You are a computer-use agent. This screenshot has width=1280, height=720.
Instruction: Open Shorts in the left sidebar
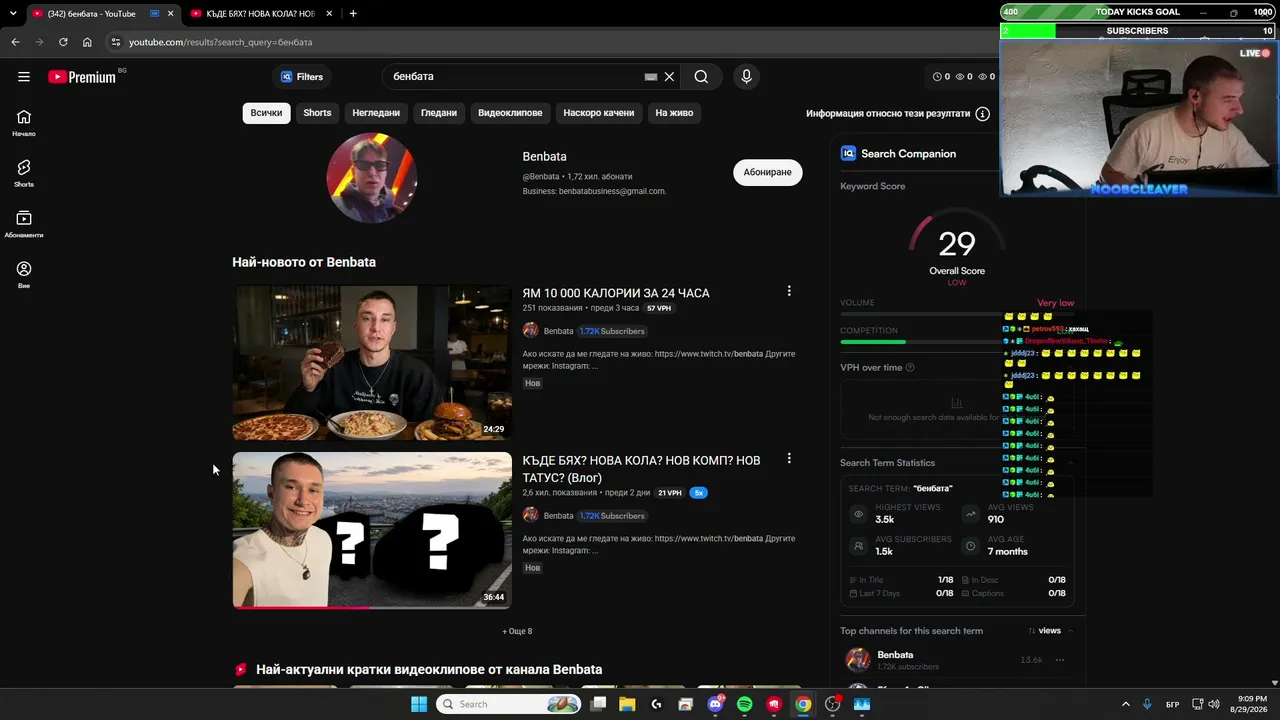(24, 174)
